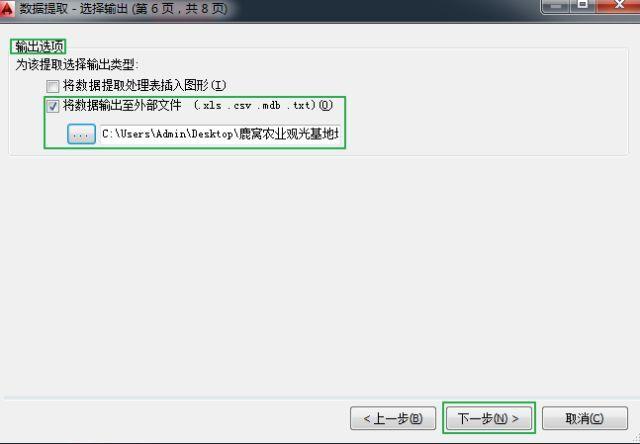Go back with 上一步(B) button
The height and width of the screenshot is (444, 640).
[393, 418]
